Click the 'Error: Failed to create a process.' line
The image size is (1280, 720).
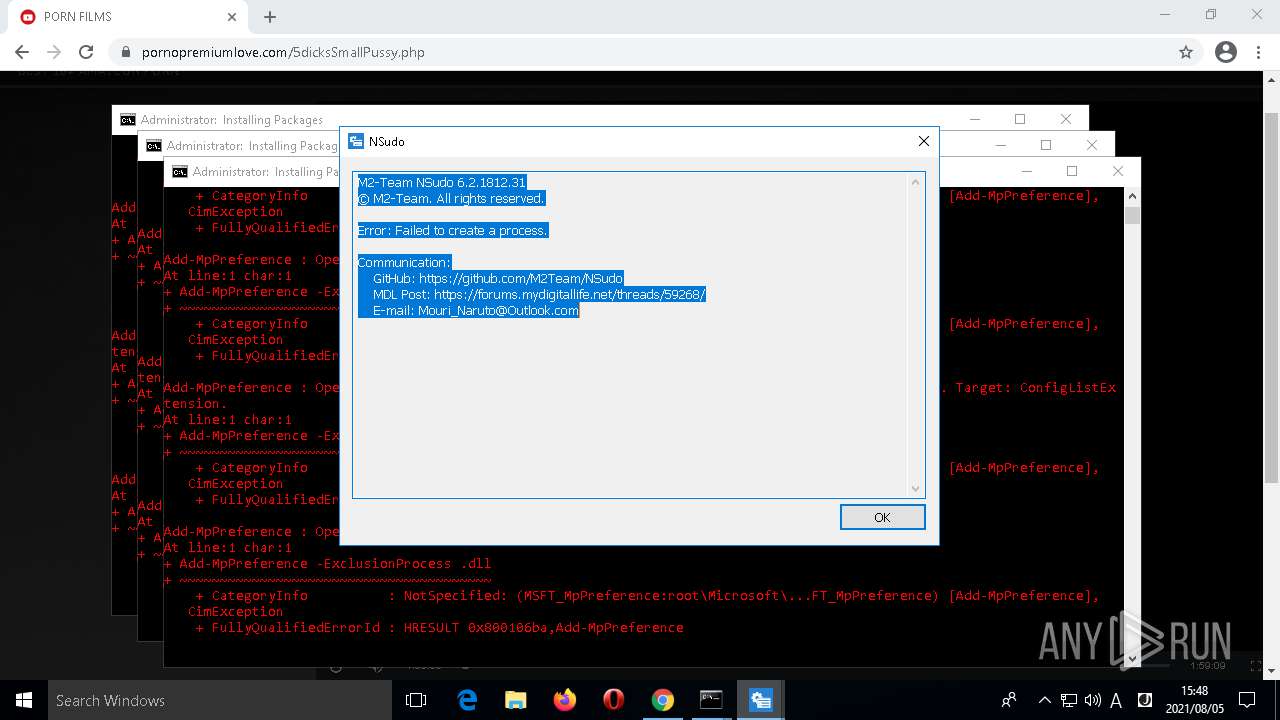[453, 230]
